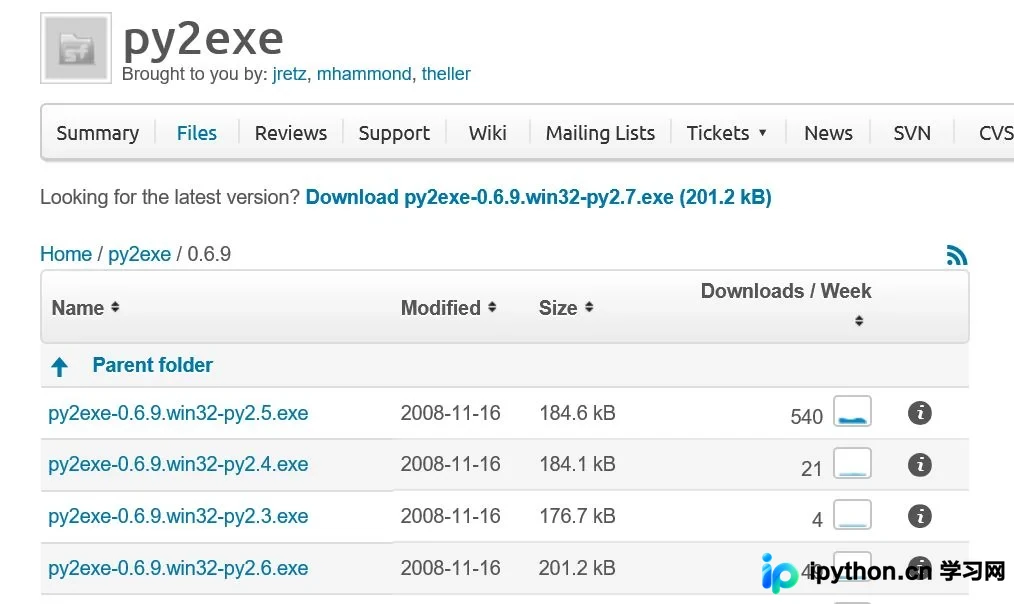Go to py2exe folder in breadcrumb
This screenshot has width=1014, height=604.
[x=140, y=254]
